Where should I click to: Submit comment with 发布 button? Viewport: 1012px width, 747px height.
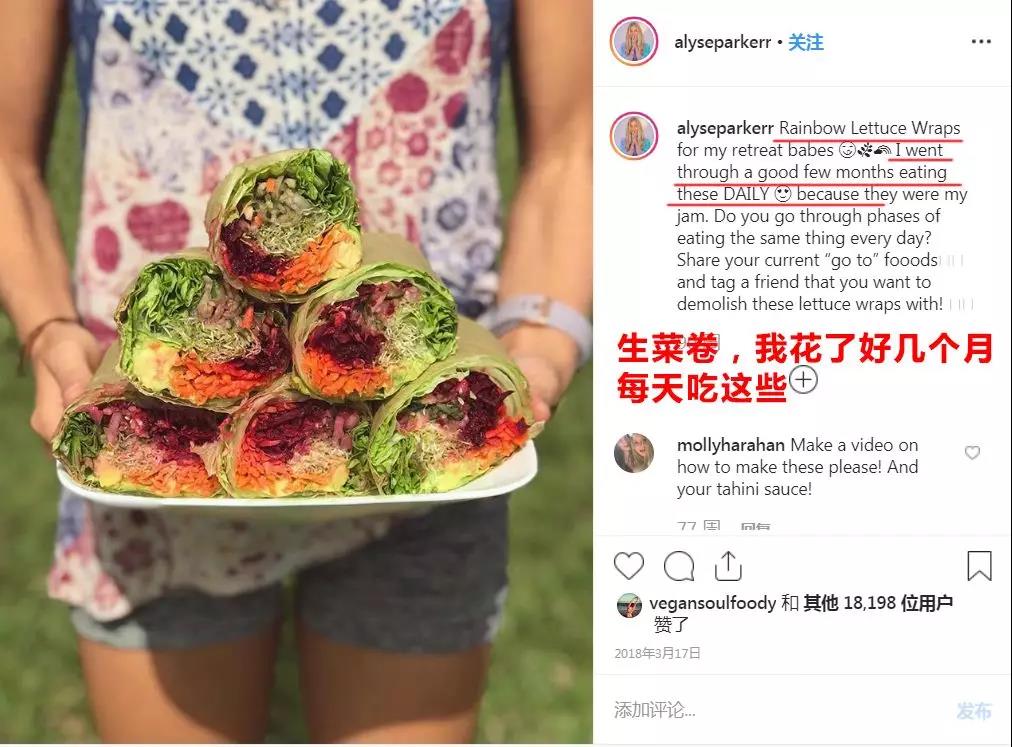[x=974, y=711]
